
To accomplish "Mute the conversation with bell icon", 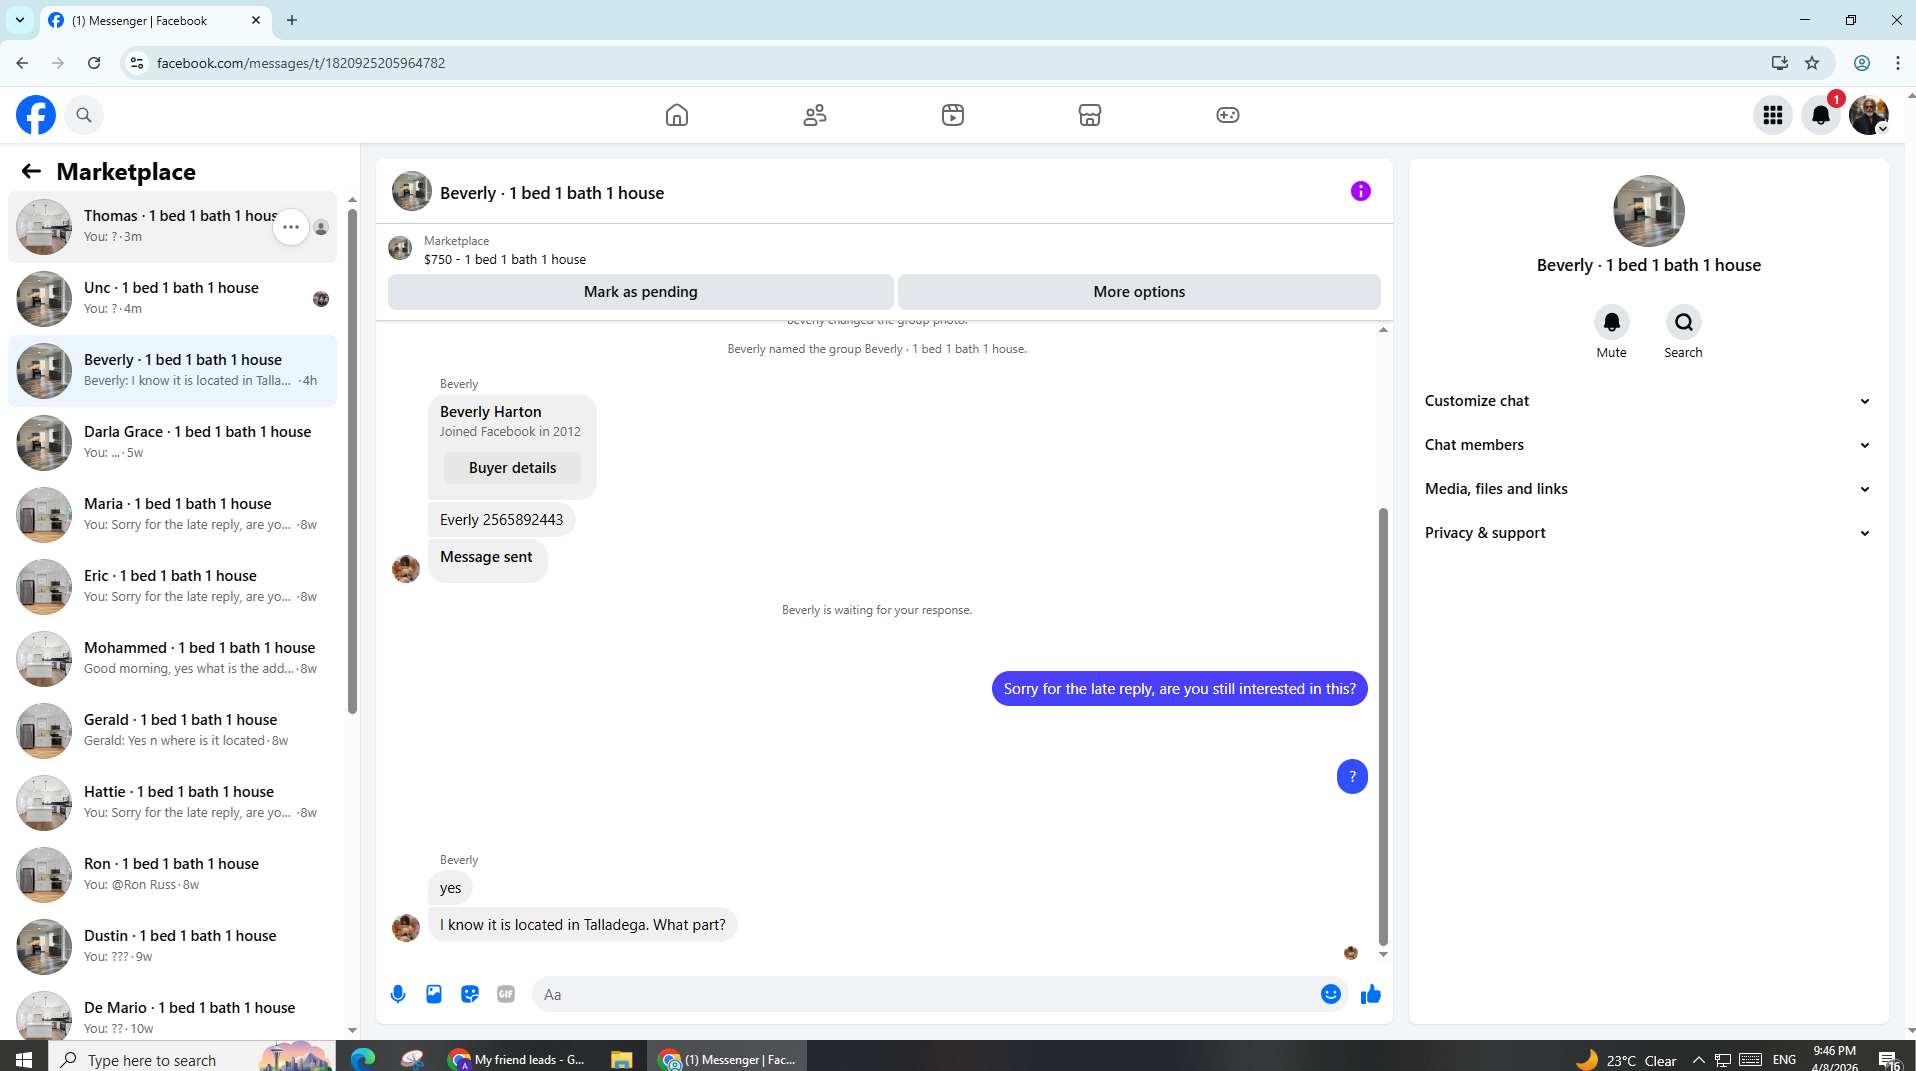I will click(x=1611, y=322).
